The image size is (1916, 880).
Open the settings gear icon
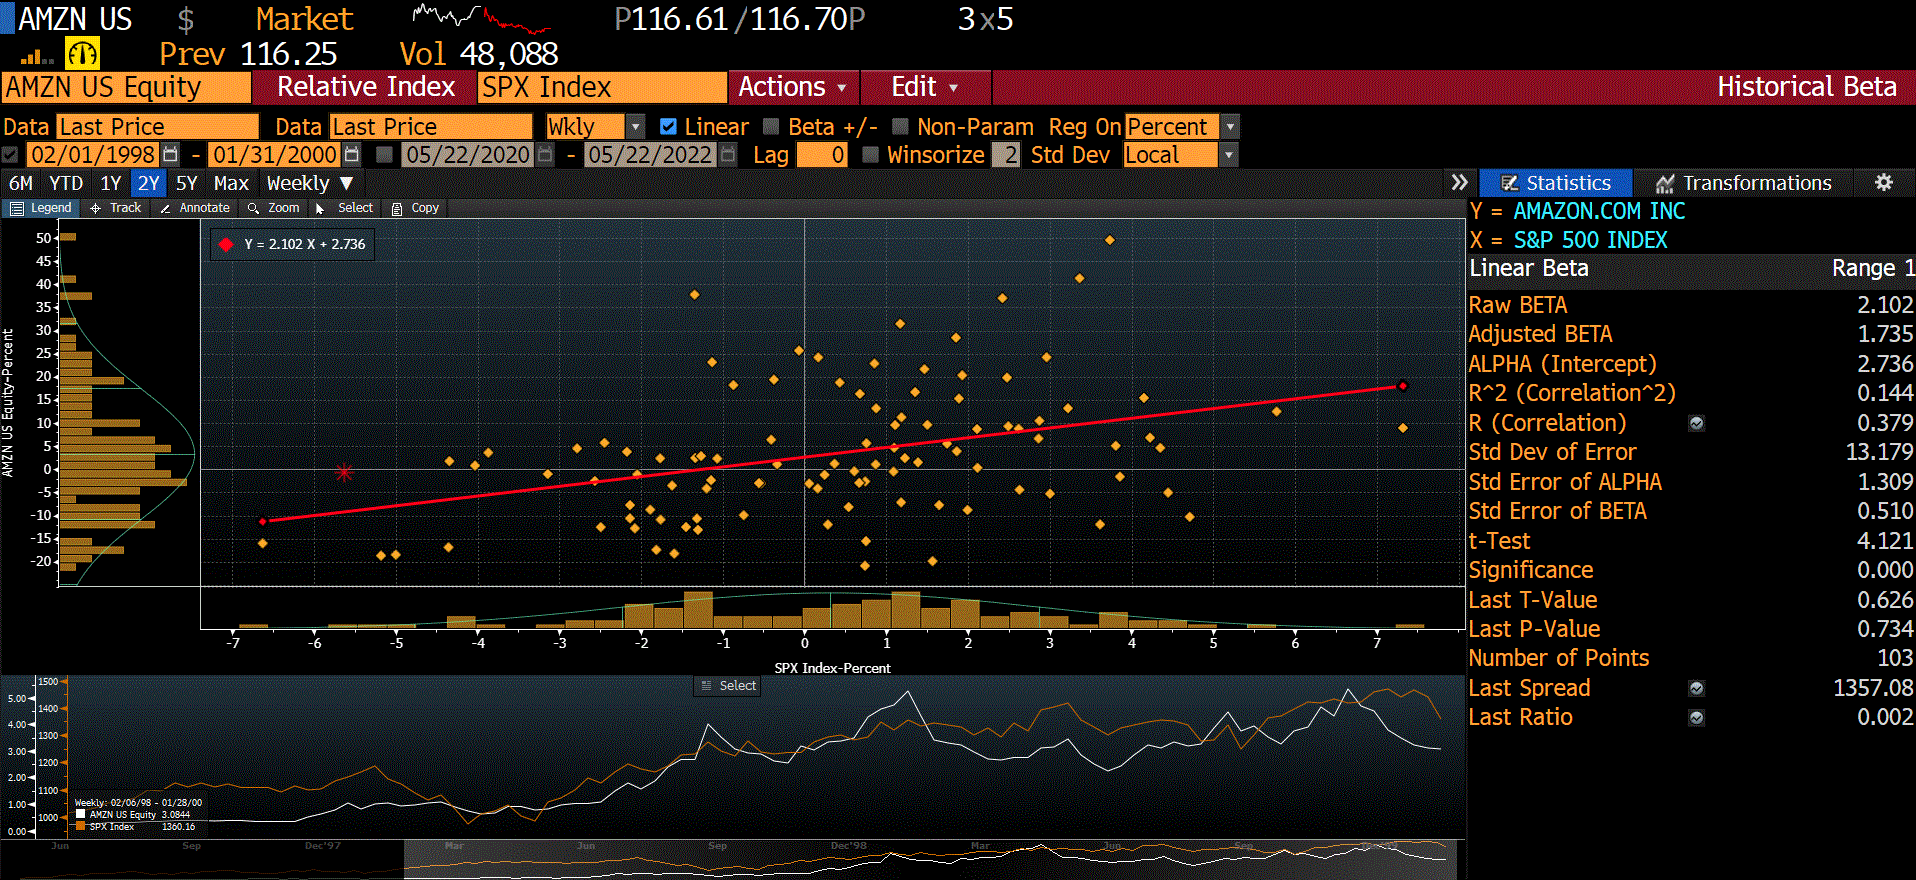[x=1884, y=183]
